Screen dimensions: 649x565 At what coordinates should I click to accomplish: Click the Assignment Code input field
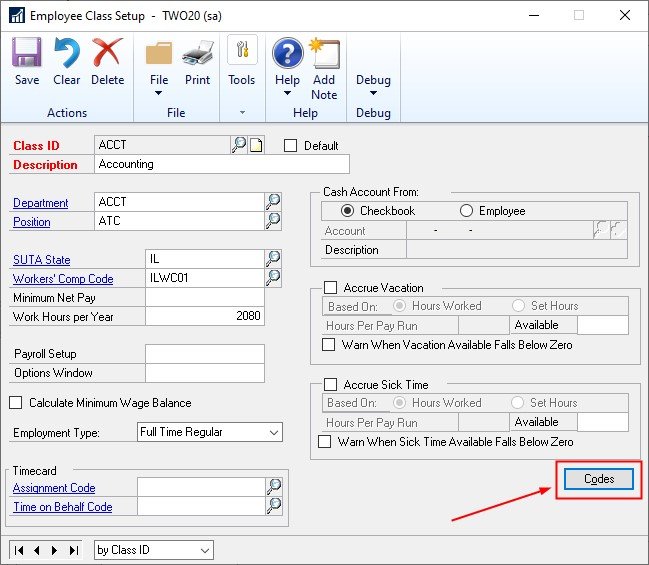[201, 487]
